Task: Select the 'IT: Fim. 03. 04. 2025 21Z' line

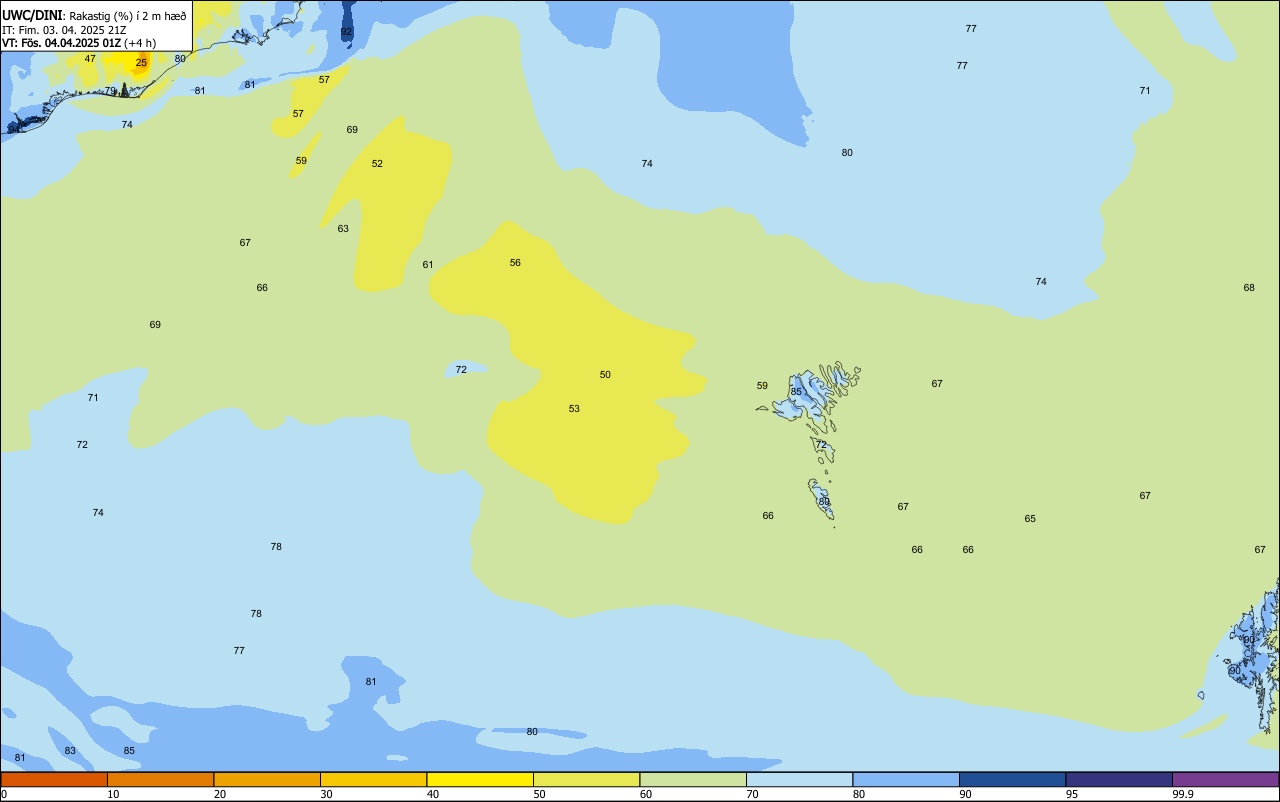Action: (x=64, y=30)
